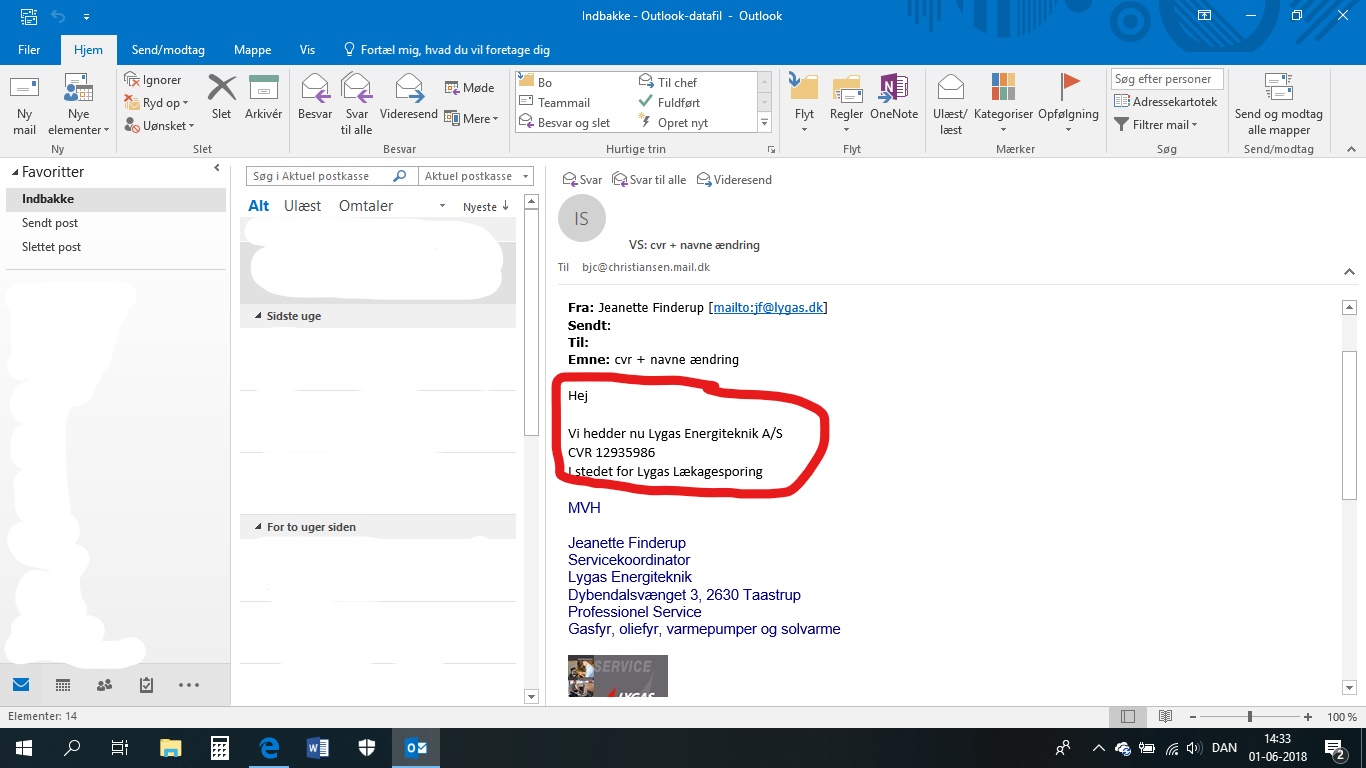Switch to Calendar view in navigation bar

[x=63, y=685]
